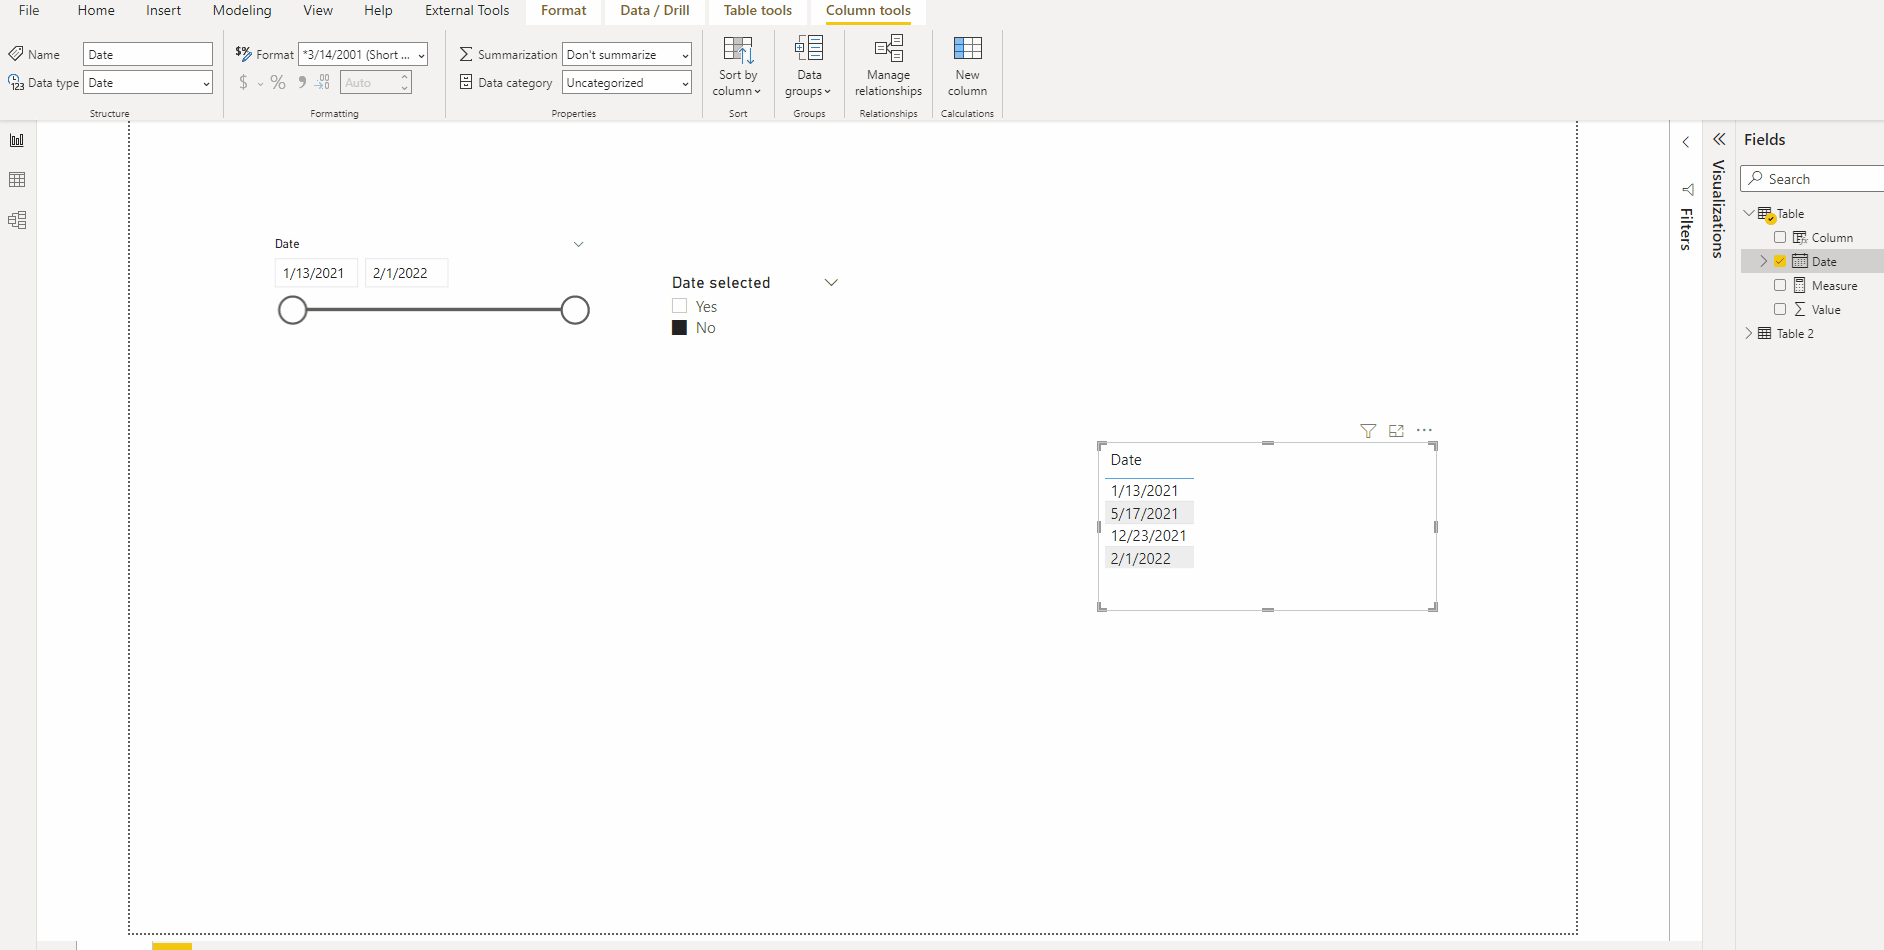1884x950 pixels.
Task: Open Date selected slicer chevron
Action: [x=831, y=283]
